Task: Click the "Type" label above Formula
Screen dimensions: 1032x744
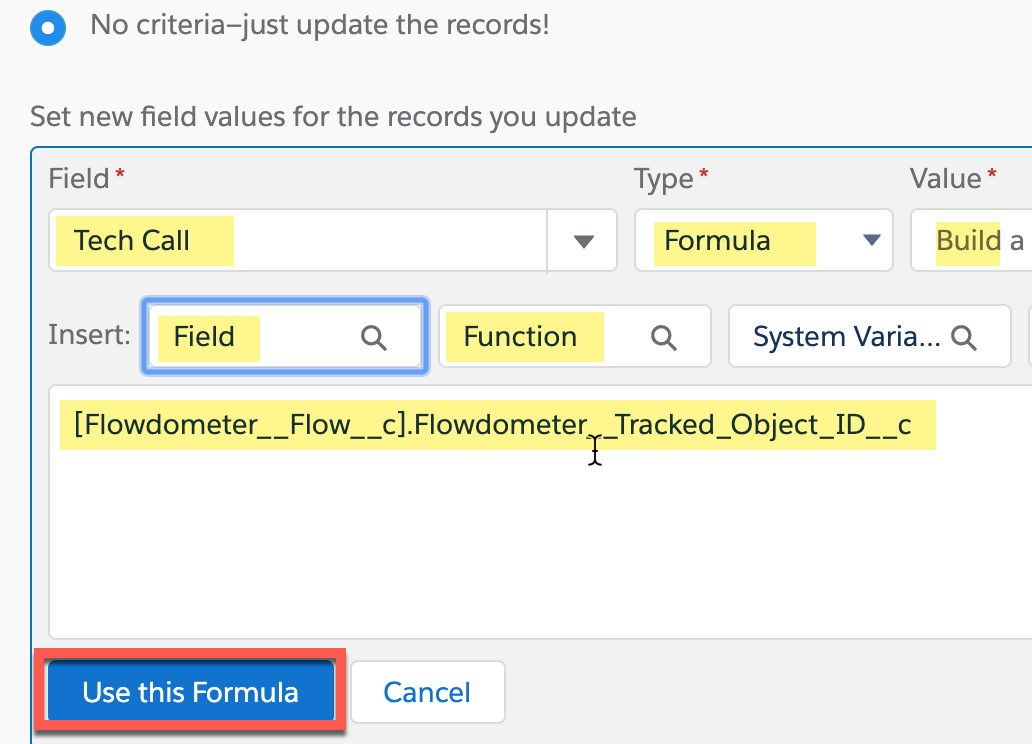Action: pos(664,179)
